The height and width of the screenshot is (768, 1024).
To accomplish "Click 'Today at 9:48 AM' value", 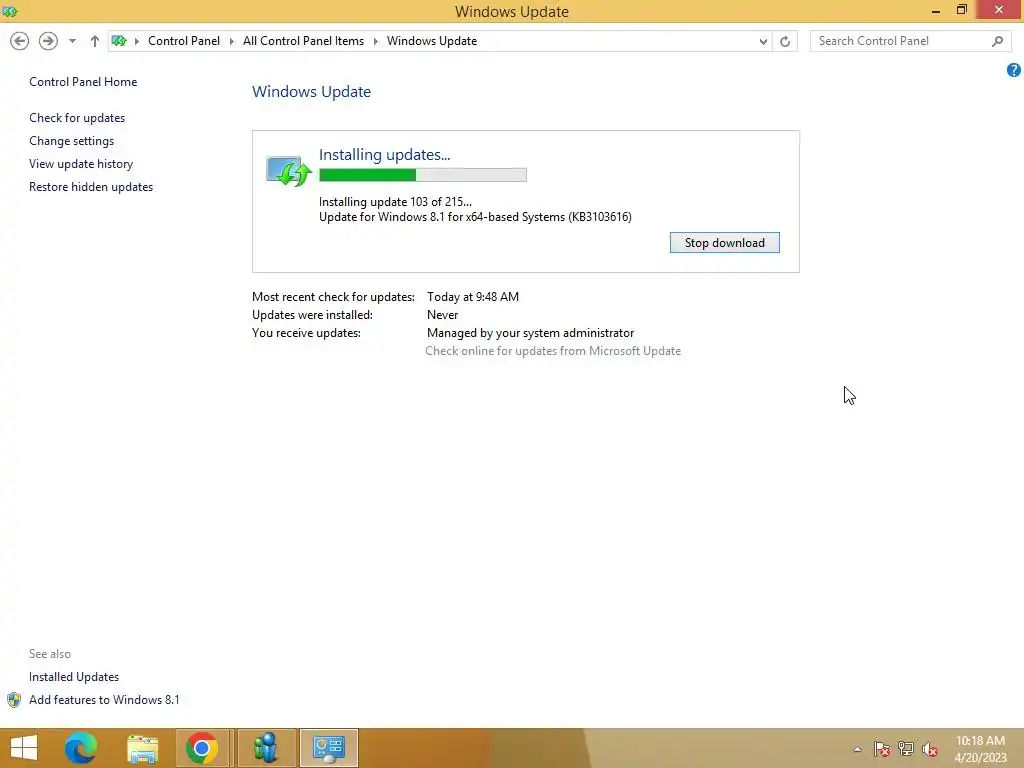I will click(473, 296).
